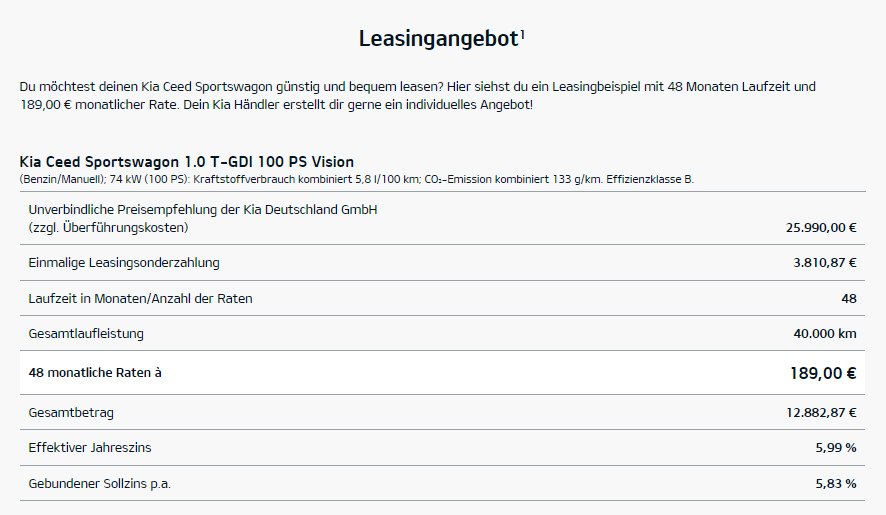The width and height of the screenshot is (886, 515).
Task: Click the Einmalige Leasingsonderzahlung label
Action: coord(124,263)
